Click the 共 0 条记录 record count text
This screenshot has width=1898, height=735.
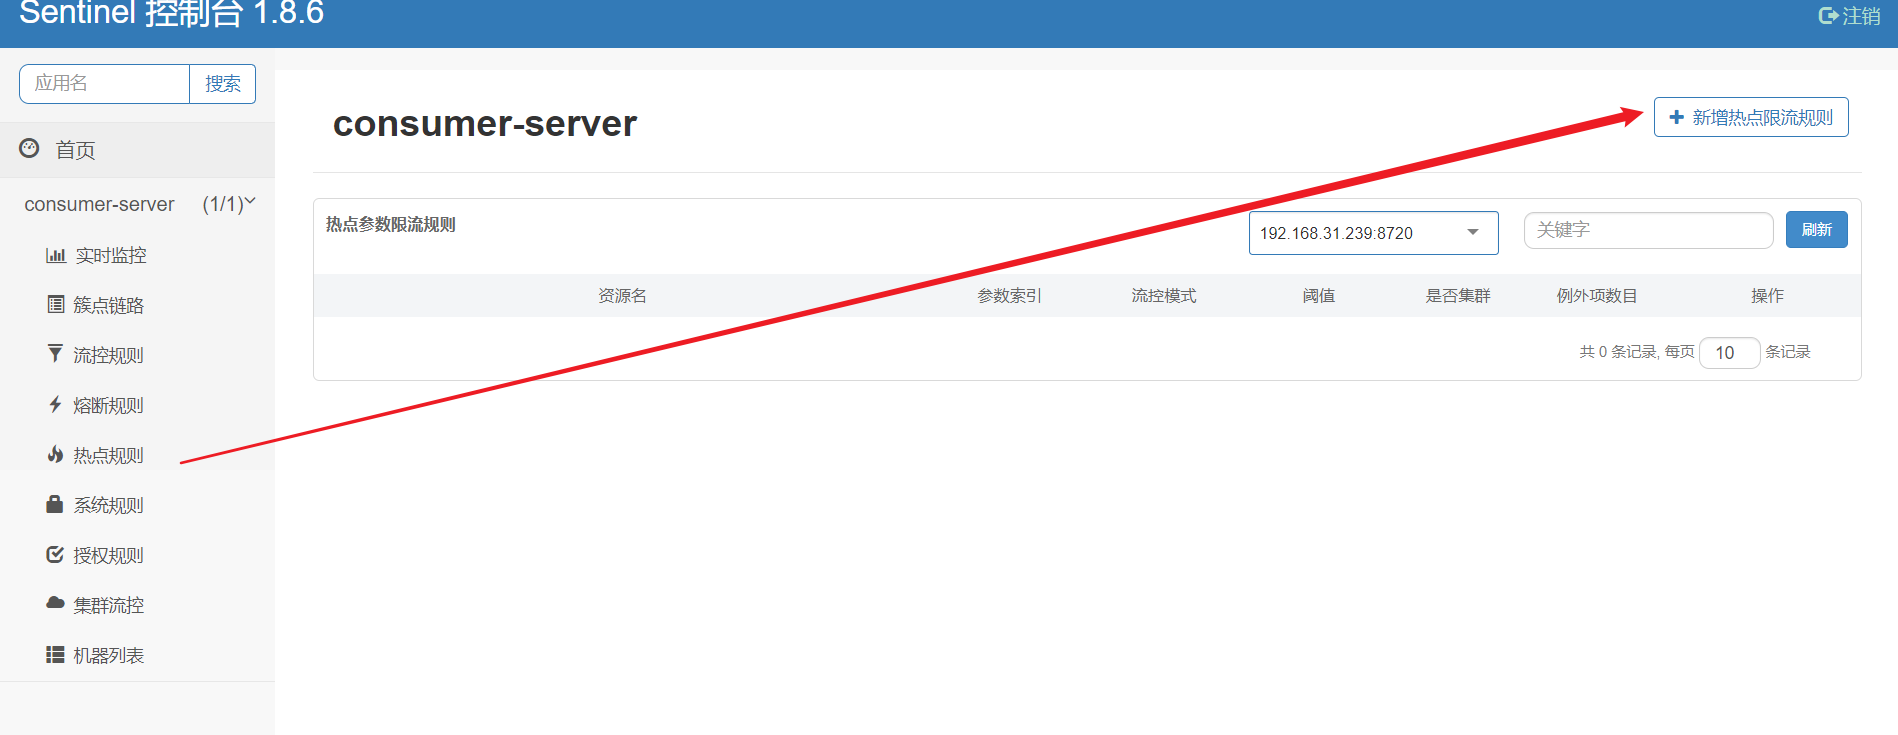(1618, 352)
